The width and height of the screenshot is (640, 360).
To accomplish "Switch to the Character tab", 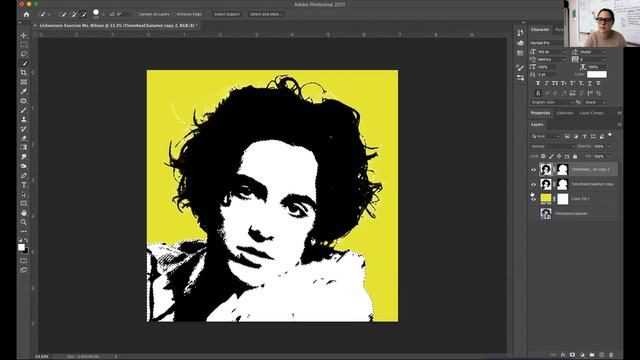I will point(540,29).
